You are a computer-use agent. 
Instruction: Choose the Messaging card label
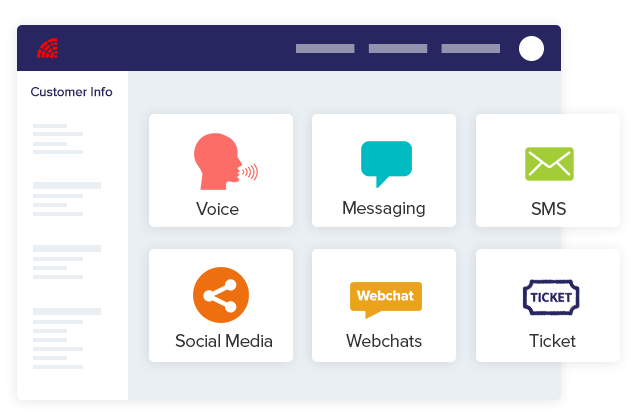pyautogui.click(x=384, y=209)
